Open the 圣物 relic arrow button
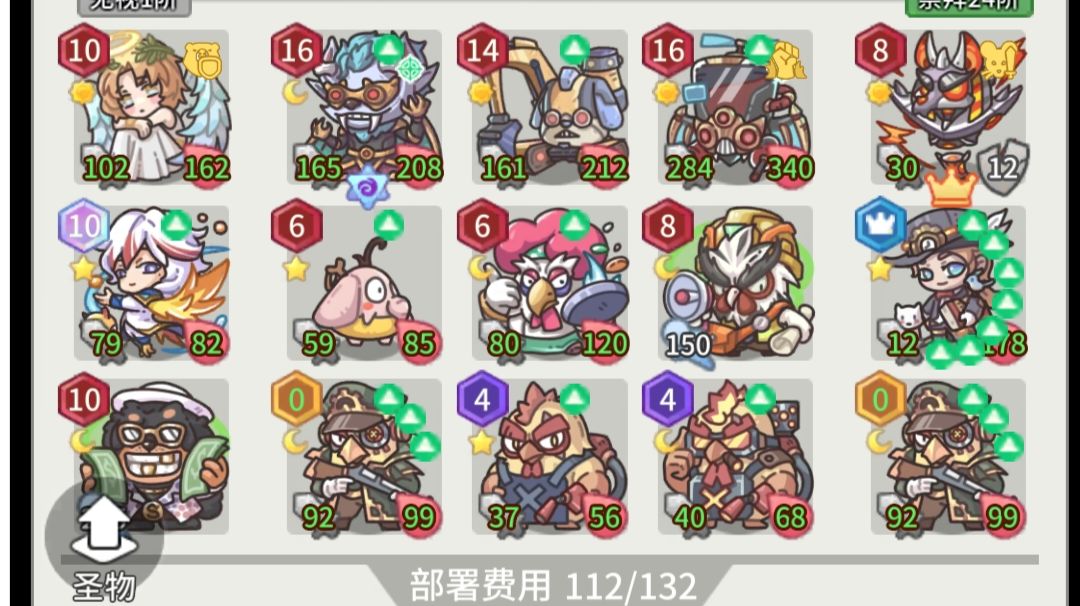The height and width of the screenshot is (606, 1080). tap(104, 530)
